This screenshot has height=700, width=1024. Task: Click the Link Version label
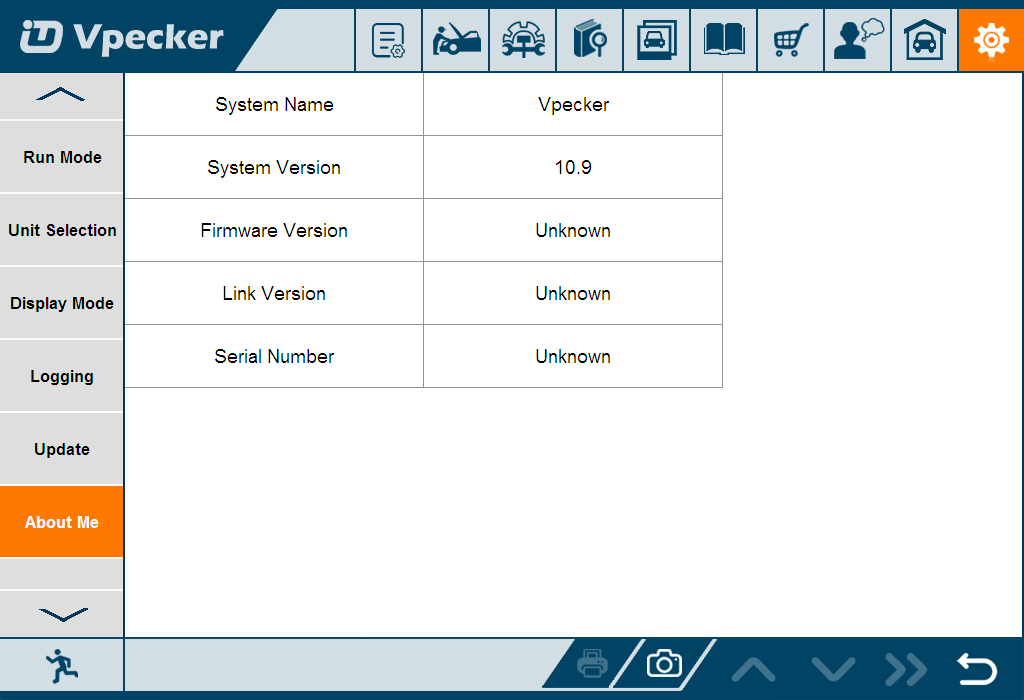274,294
